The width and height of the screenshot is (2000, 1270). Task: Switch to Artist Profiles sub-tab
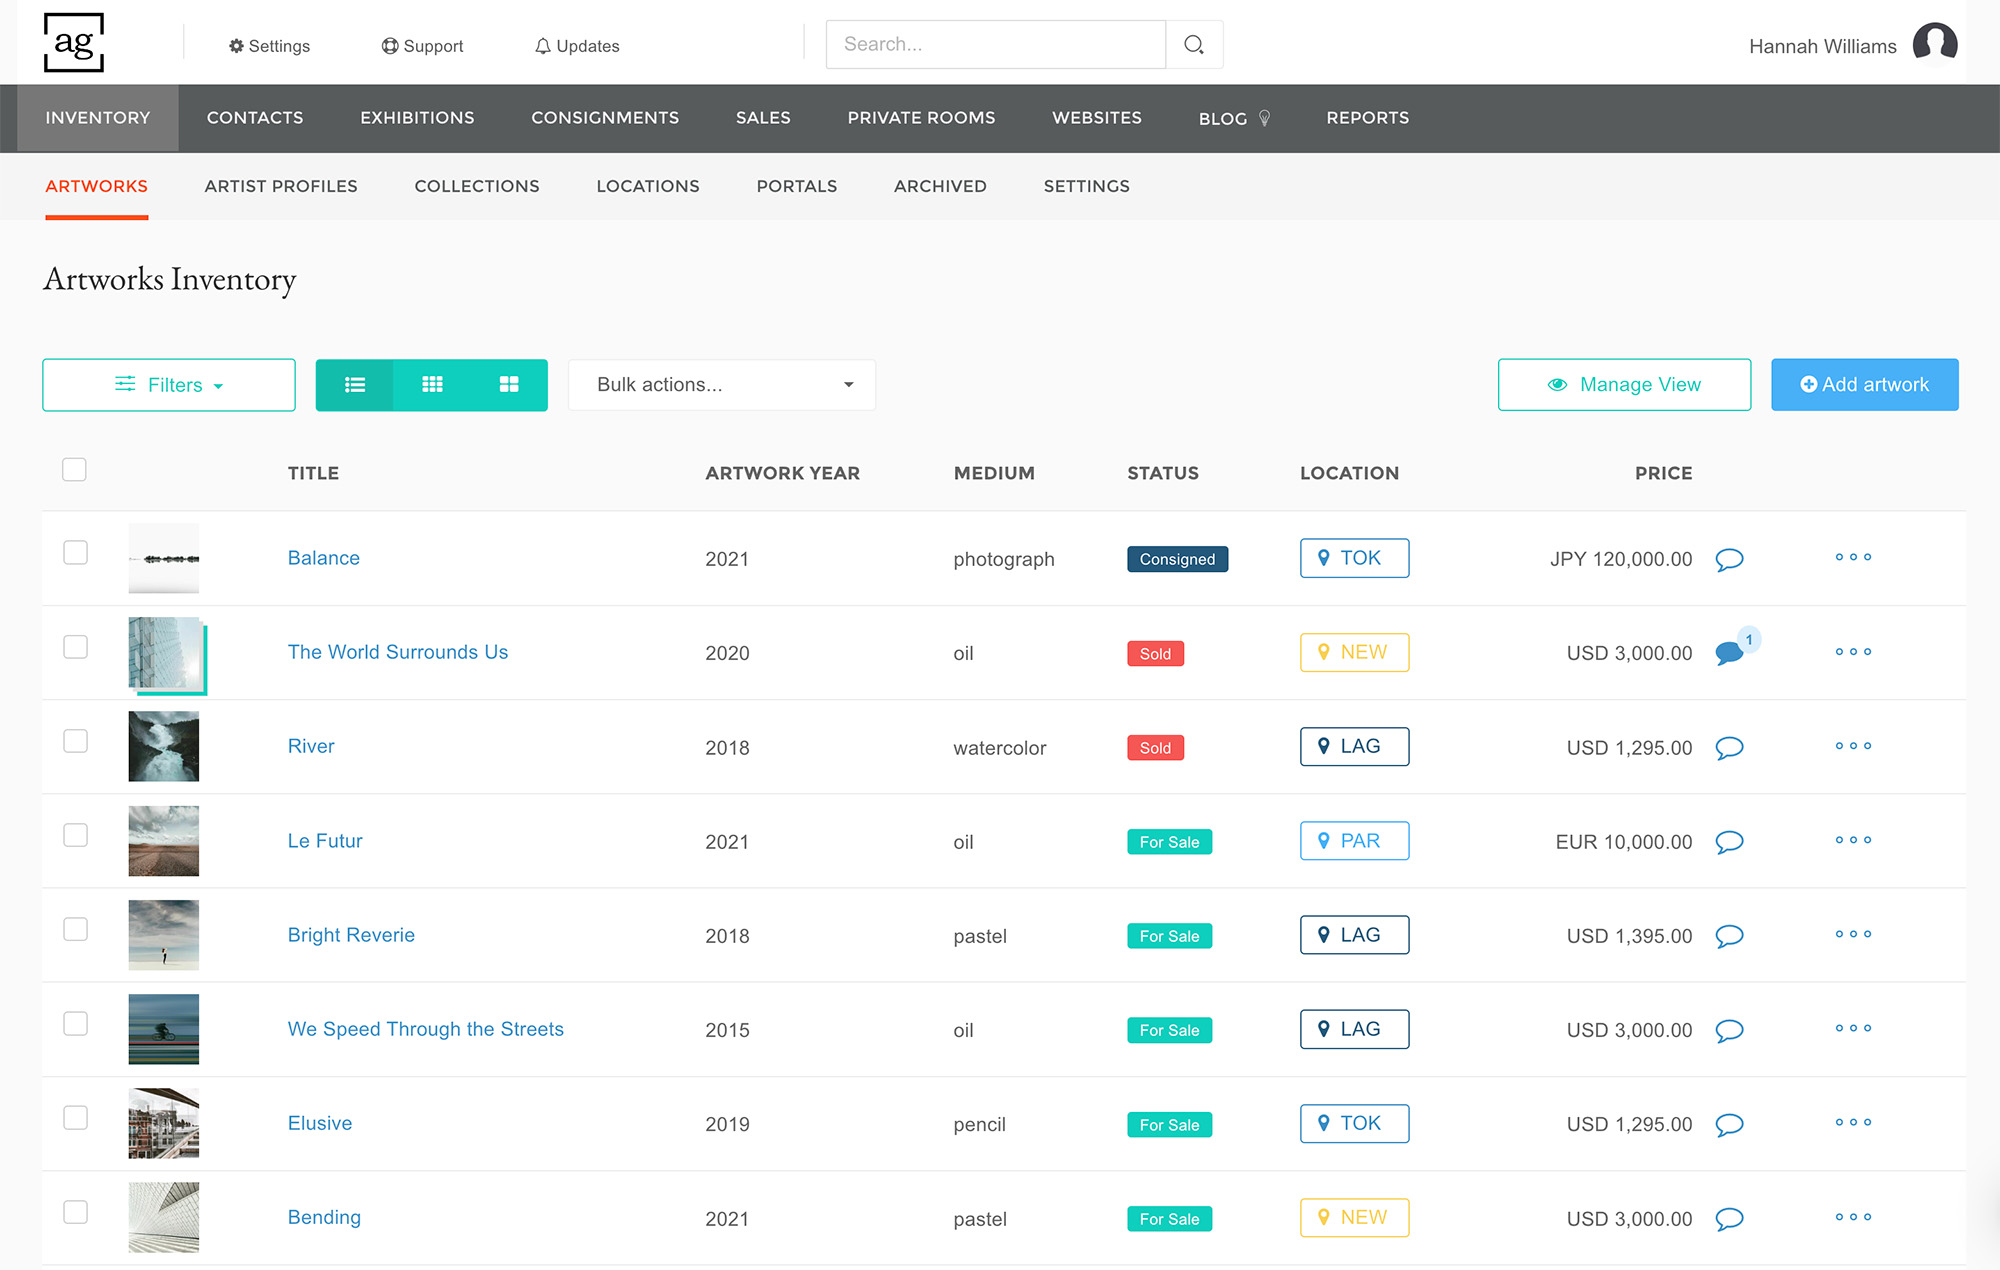click(x=281, y=186)
